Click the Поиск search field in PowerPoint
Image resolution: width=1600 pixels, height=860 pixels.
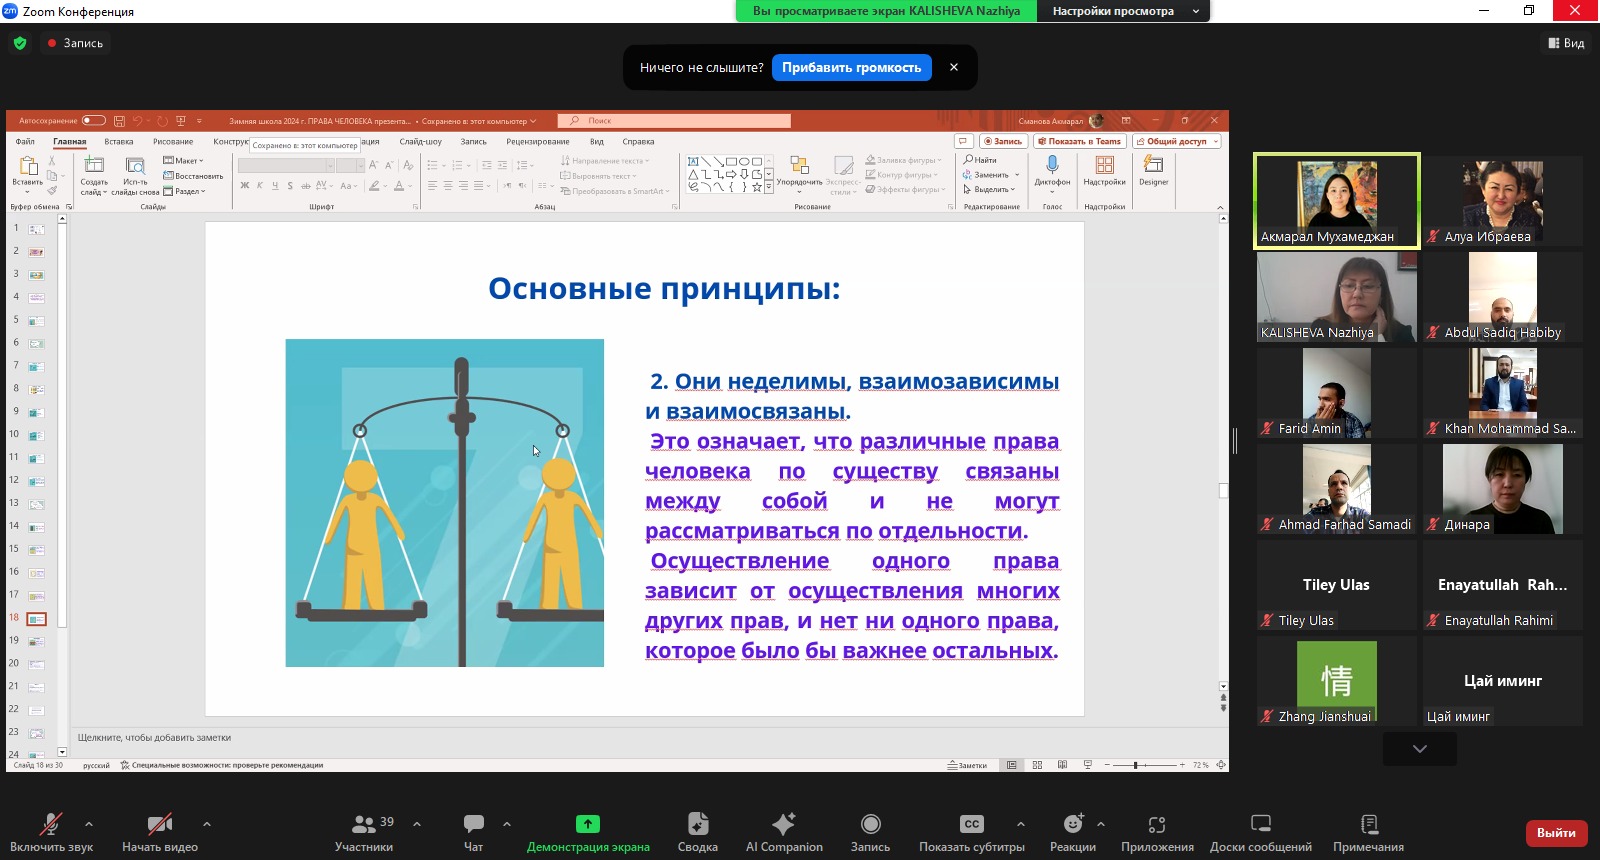click(674, 121)
